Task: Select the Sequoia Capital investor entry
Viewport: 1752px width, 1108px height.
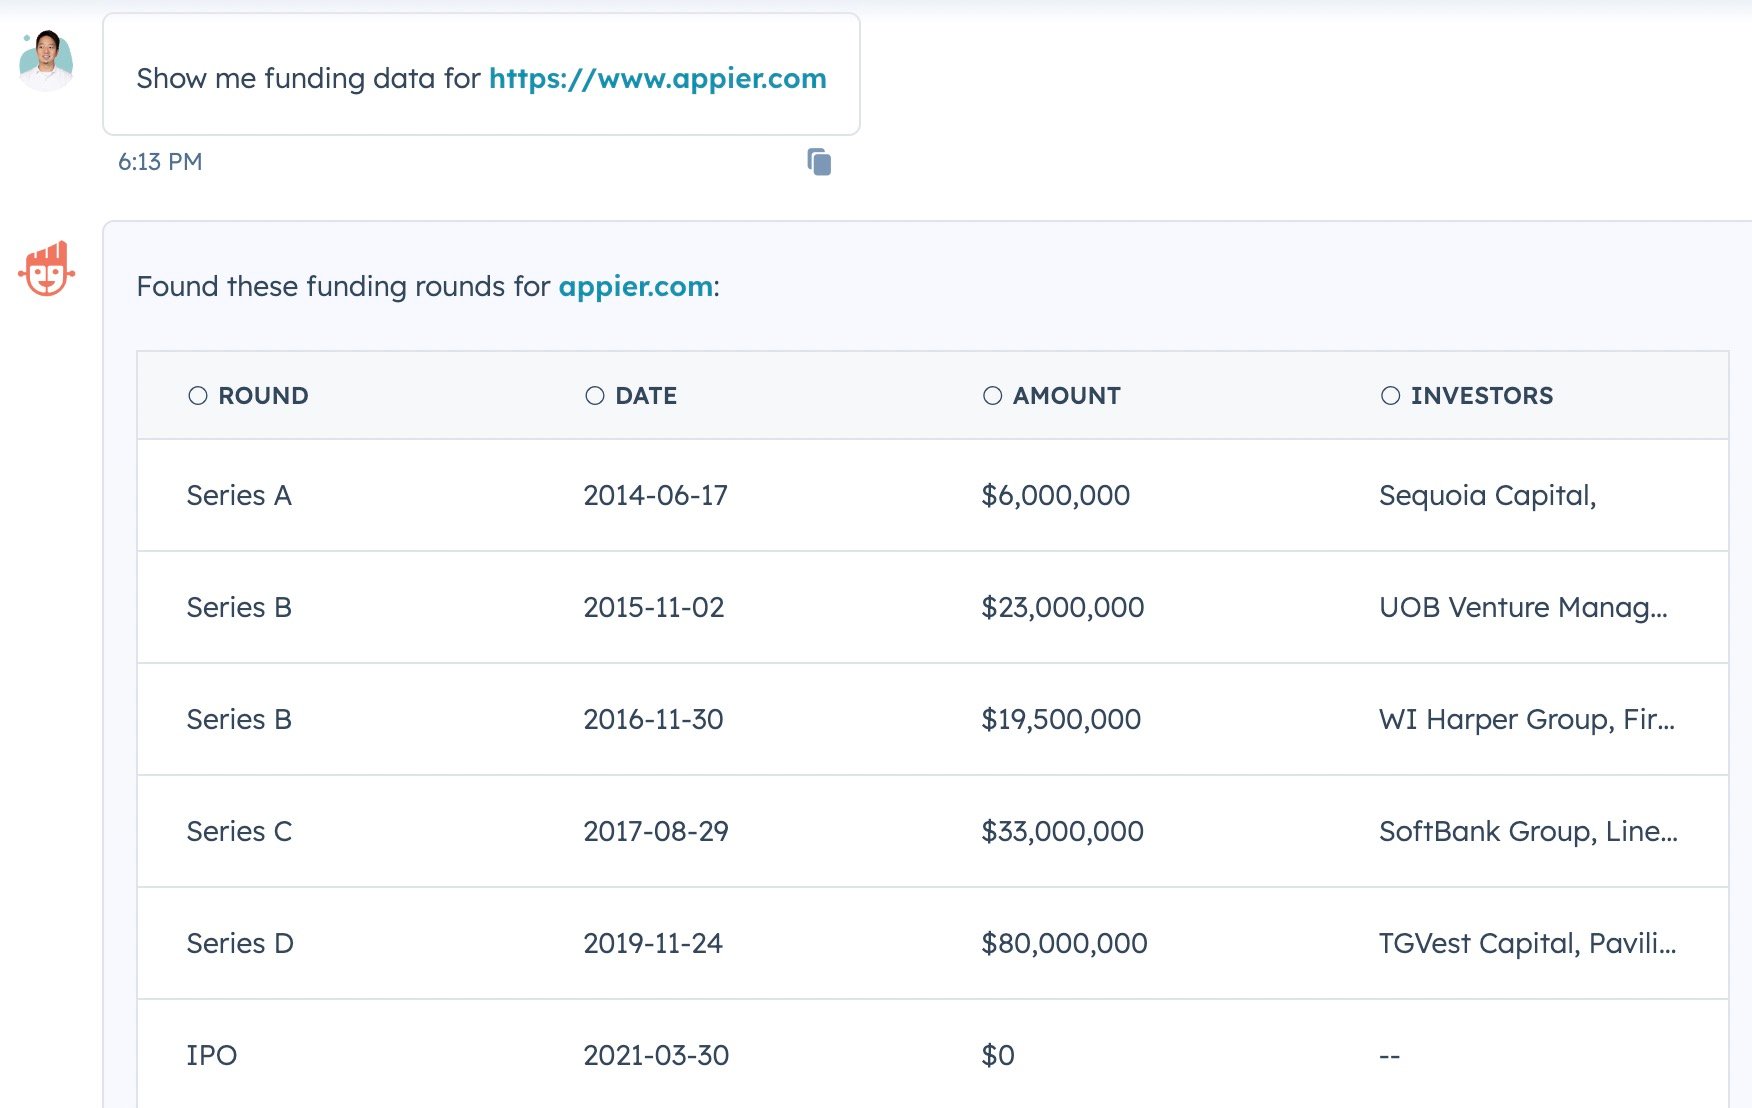Action: click(1490, 495)
